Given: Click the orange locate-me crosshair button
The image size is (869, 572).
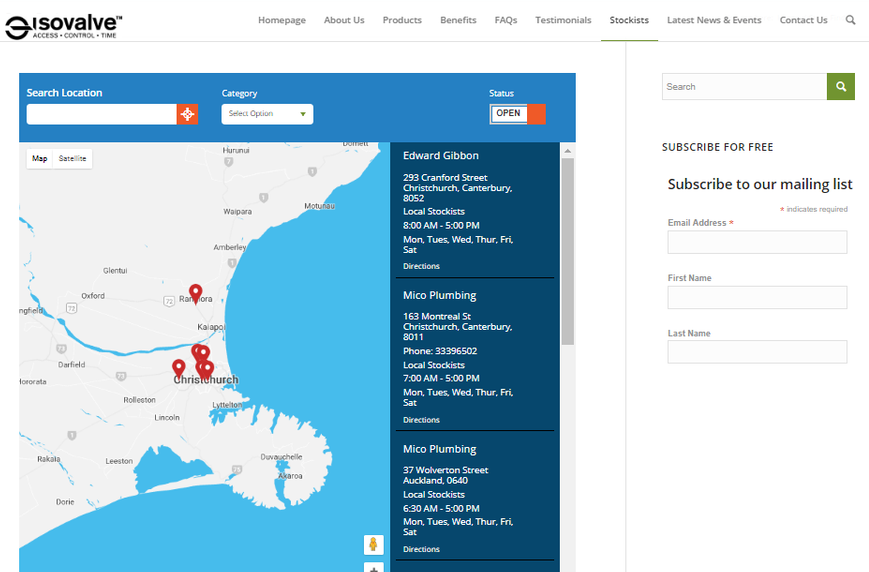Looking at the screenshot, I should [x=187, y=114].
